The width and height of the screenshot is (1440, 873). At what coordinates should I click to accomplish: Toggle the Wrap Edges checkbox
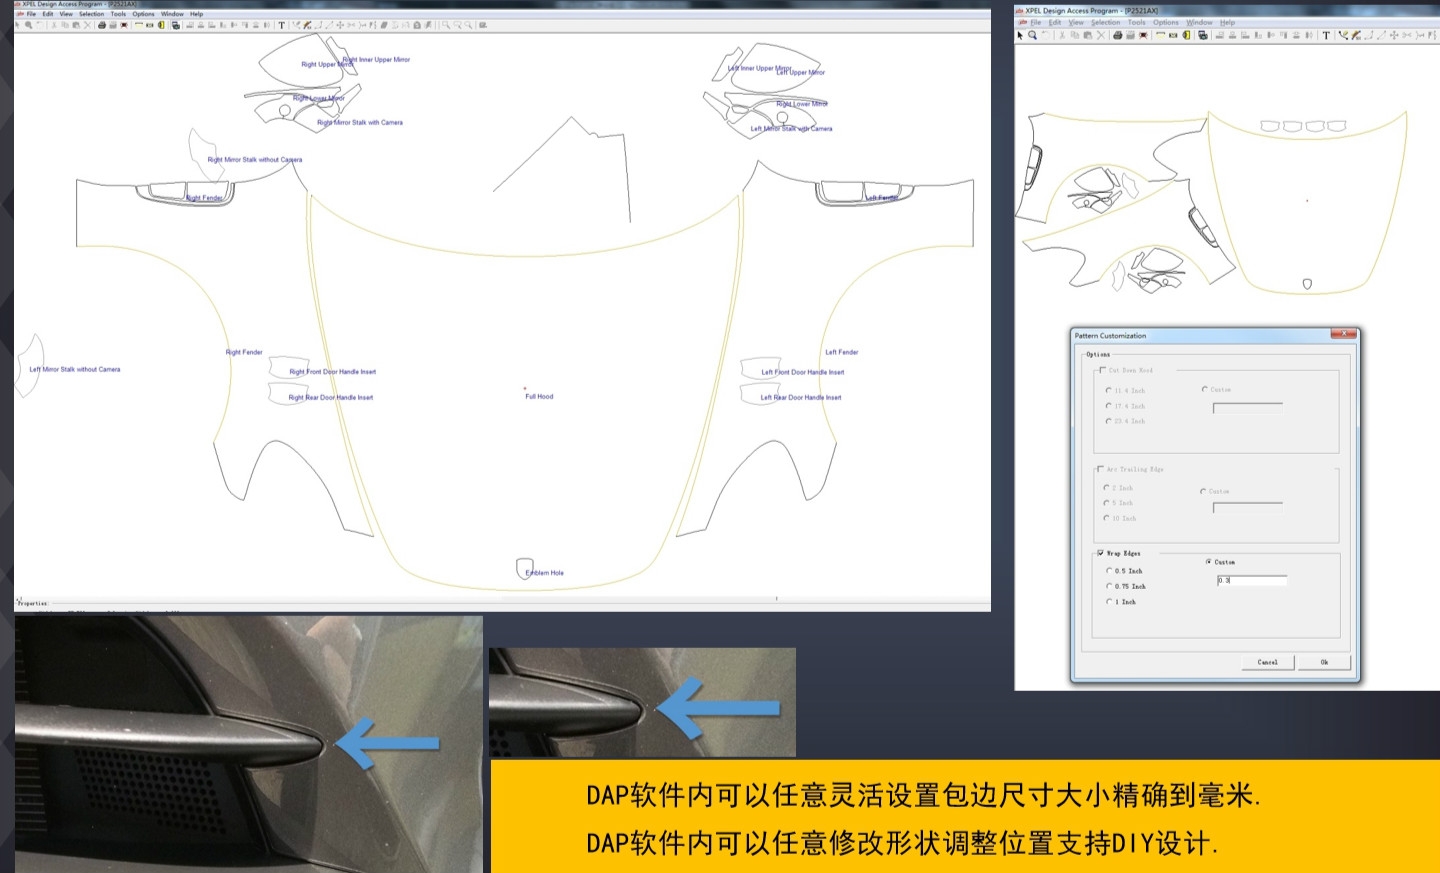tap(1101, 553)
